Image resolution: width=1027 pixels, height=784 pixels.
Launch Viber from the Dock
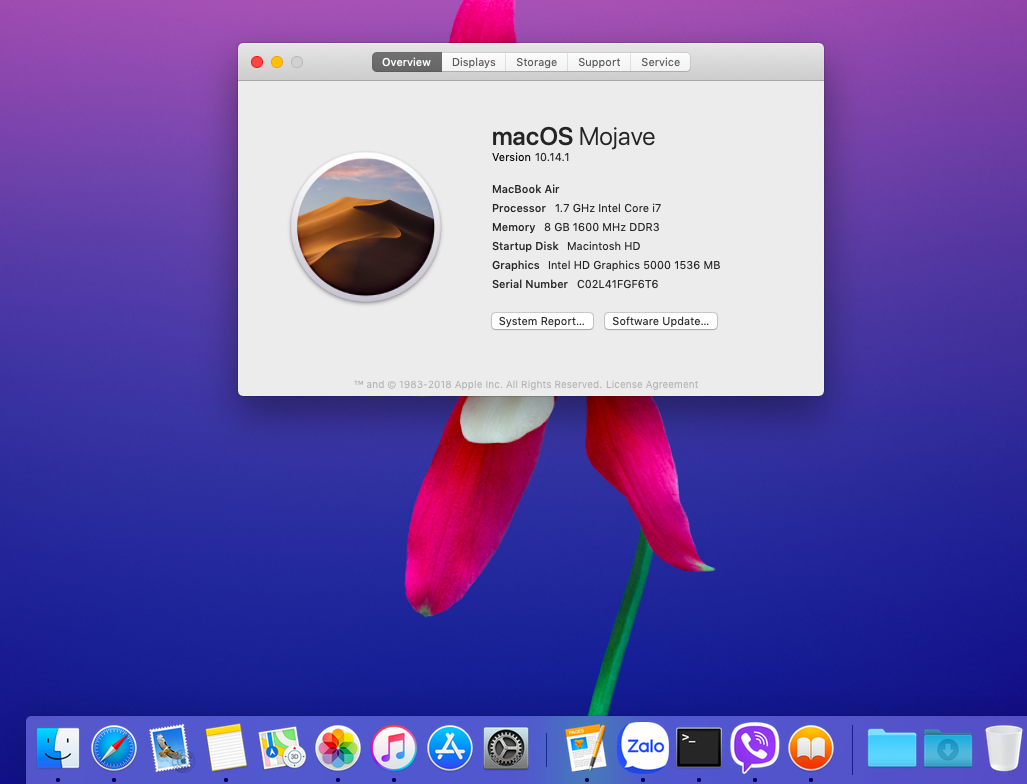(x=755, y=747)
